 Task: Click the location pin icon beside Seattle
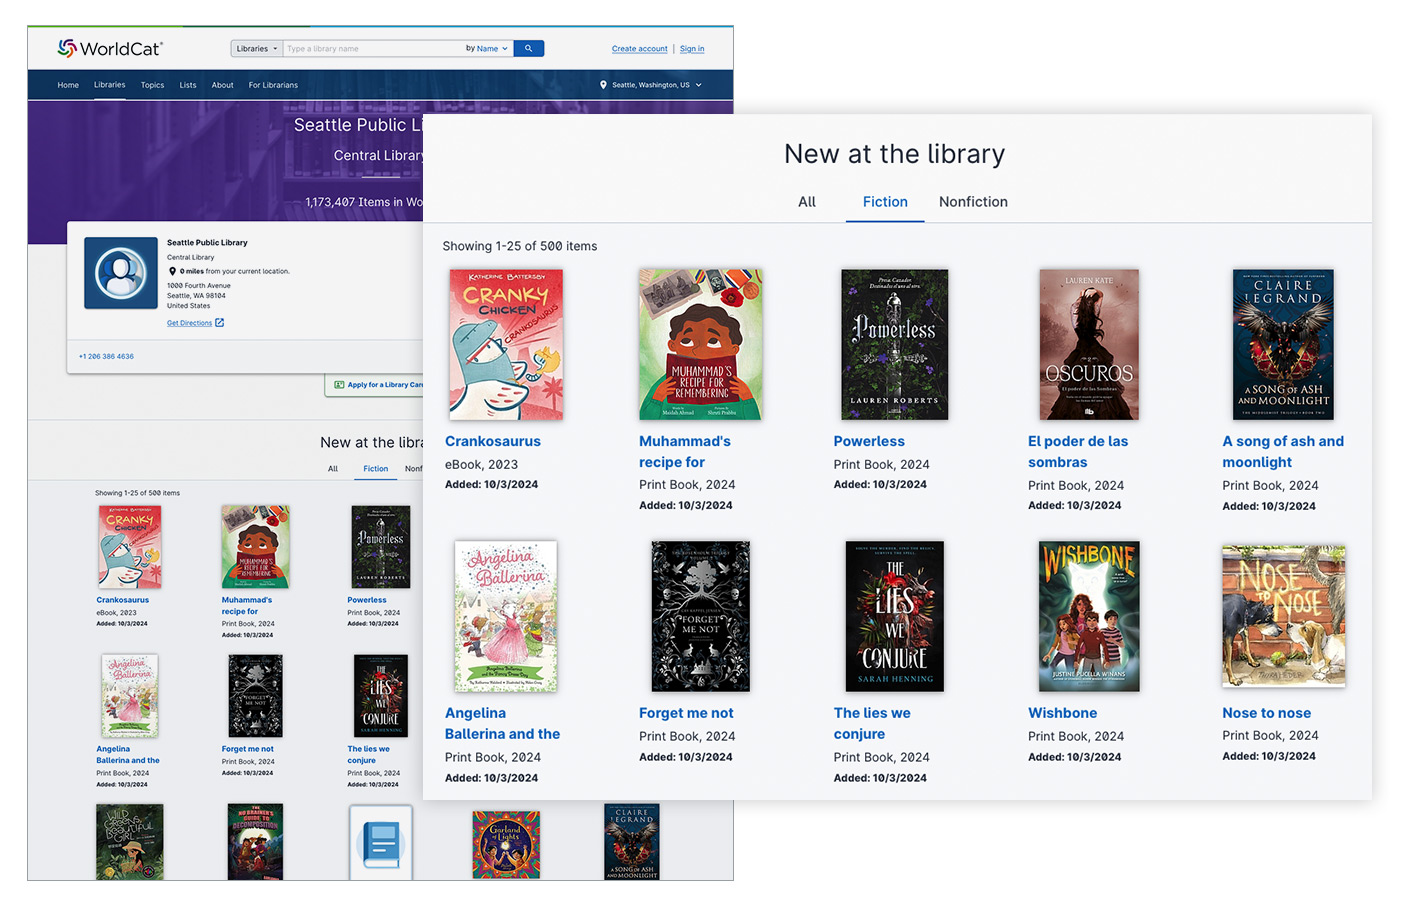(603, 85)
